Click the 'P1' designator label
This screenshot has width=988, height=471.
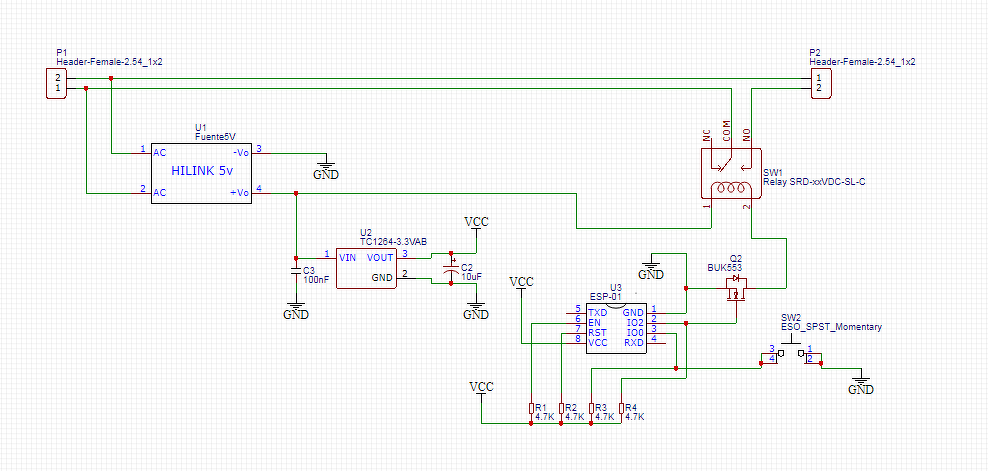tap(61, 53)
